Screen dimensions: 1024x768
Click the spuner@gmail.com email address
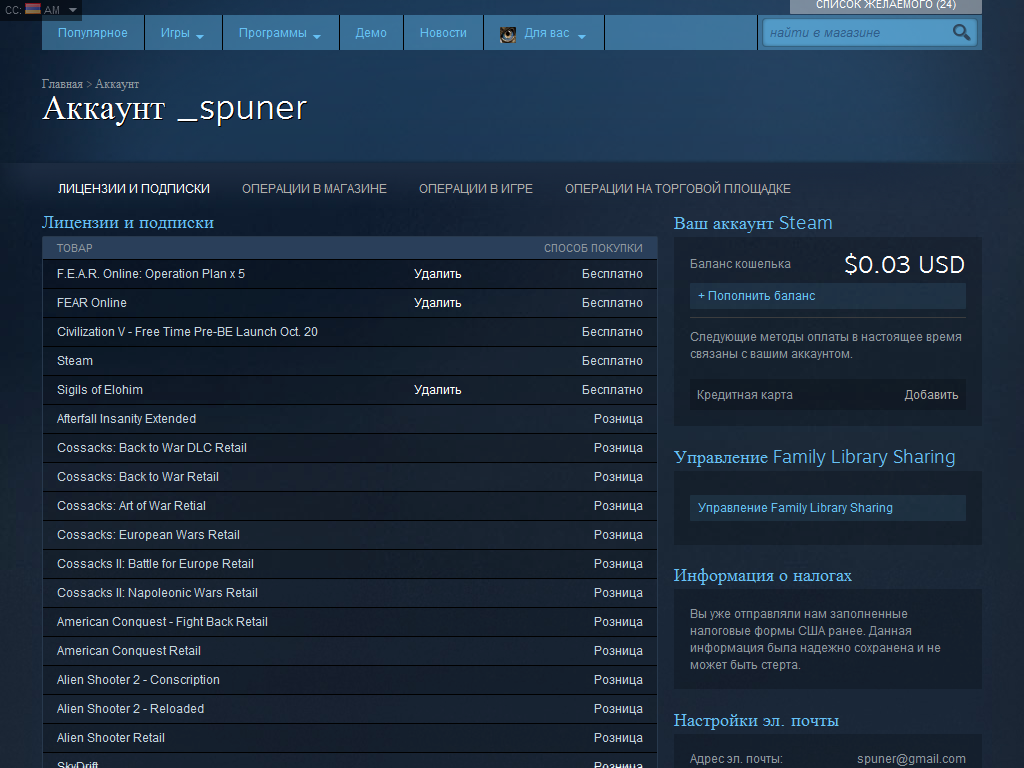click(x=911, y=759)
